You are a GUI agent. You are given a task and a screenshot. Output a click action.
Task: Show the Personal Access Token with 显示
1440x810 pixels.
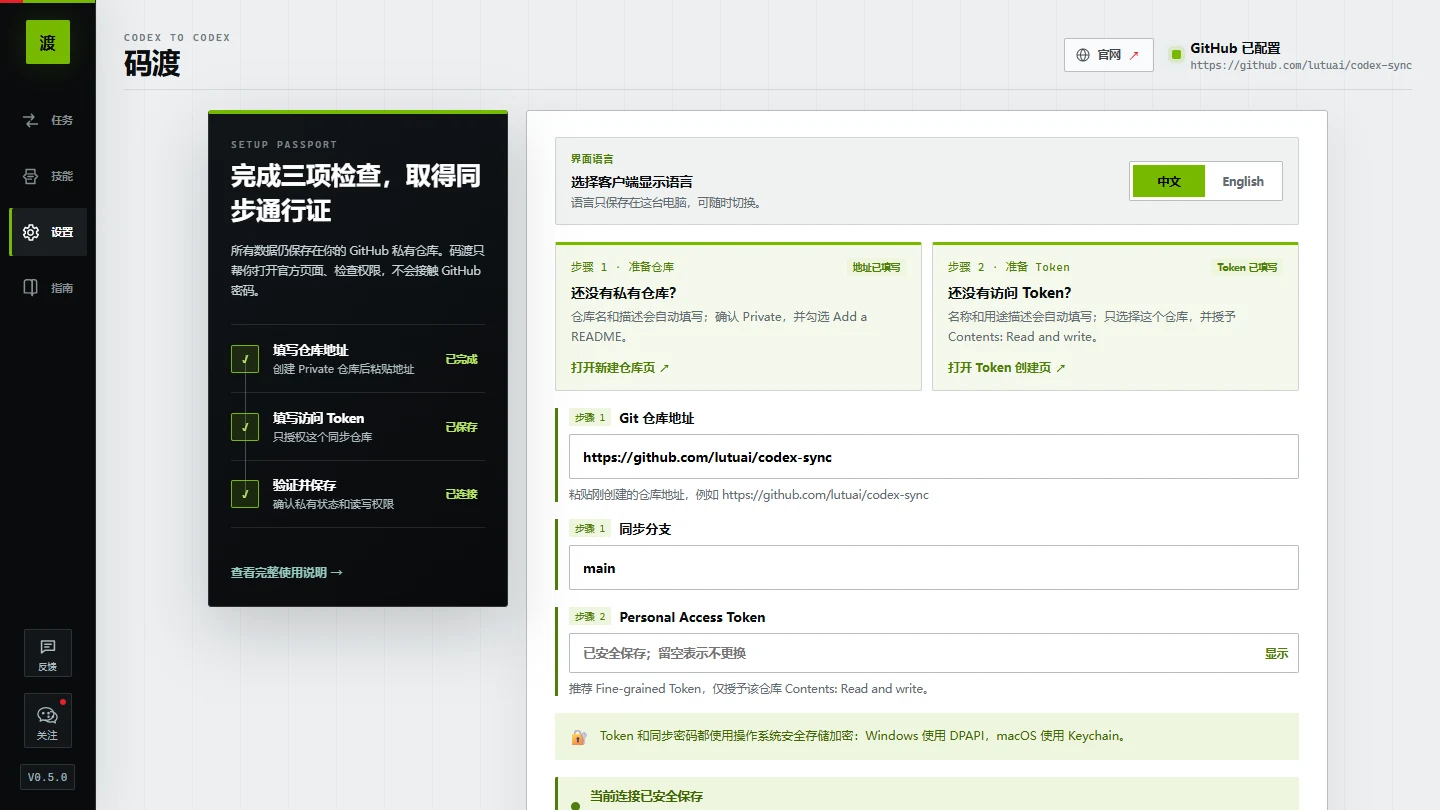[x=1276, y=654]
